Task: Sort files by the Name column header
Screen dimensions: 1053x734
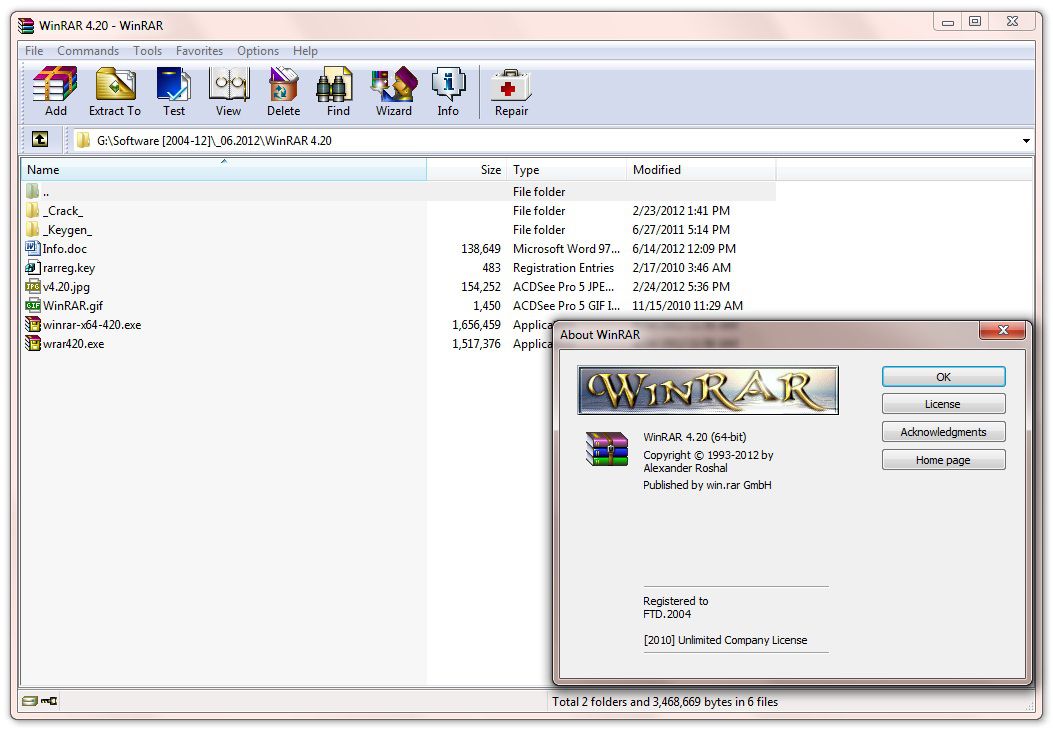Action: (224, 170)
